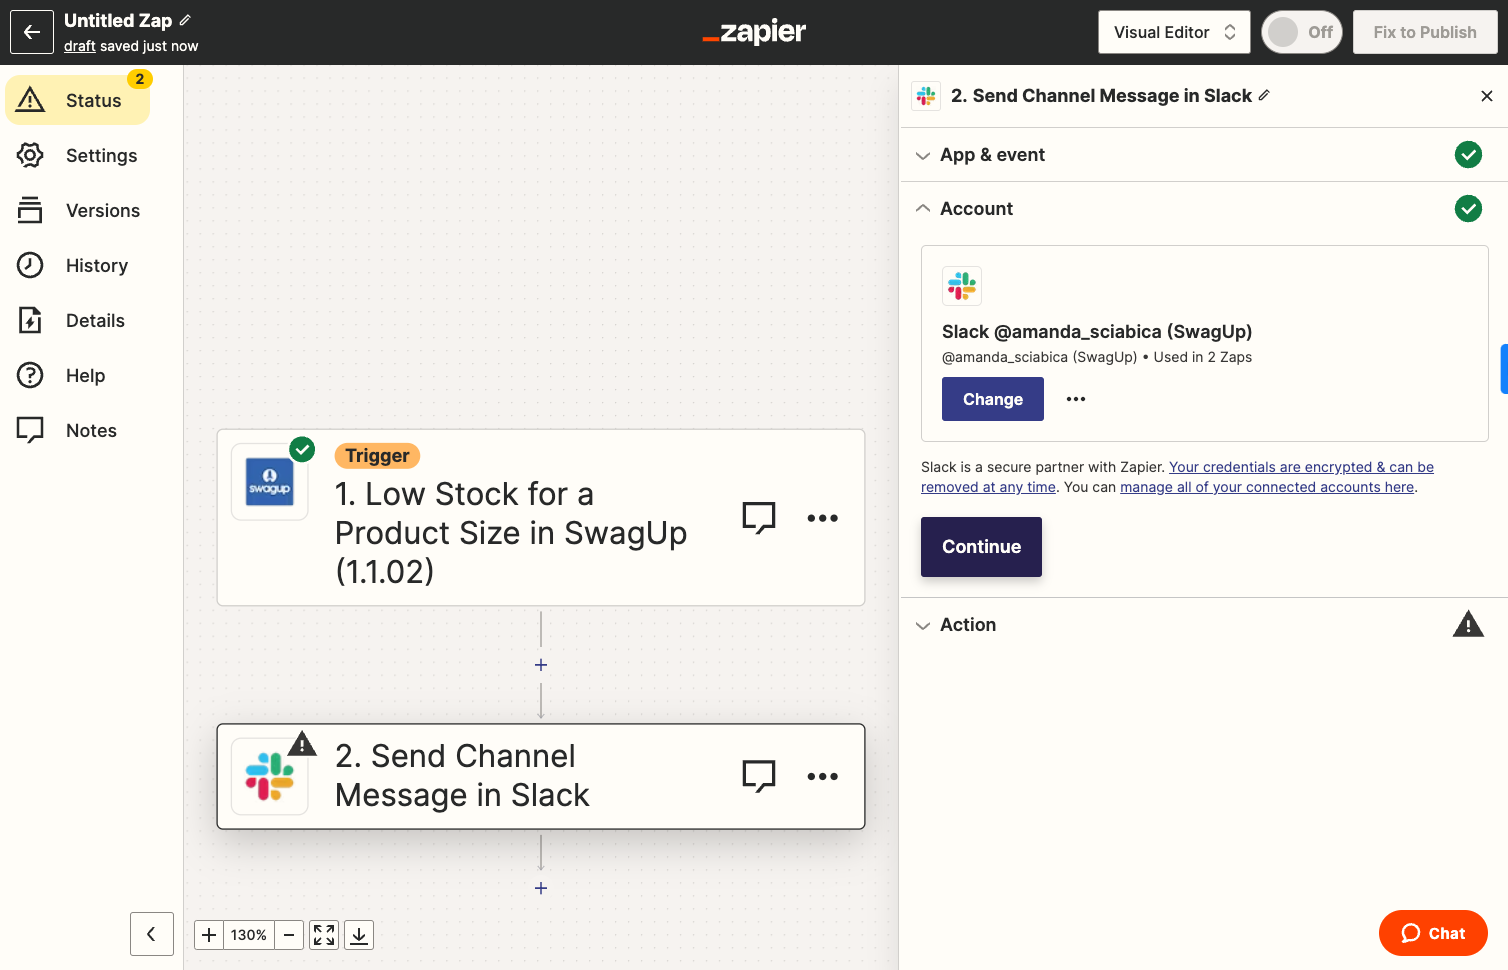Add a step after the Slack action
Image resolution: width=1508 pixels, height=970 pixels.
click(x=541, y=888)
